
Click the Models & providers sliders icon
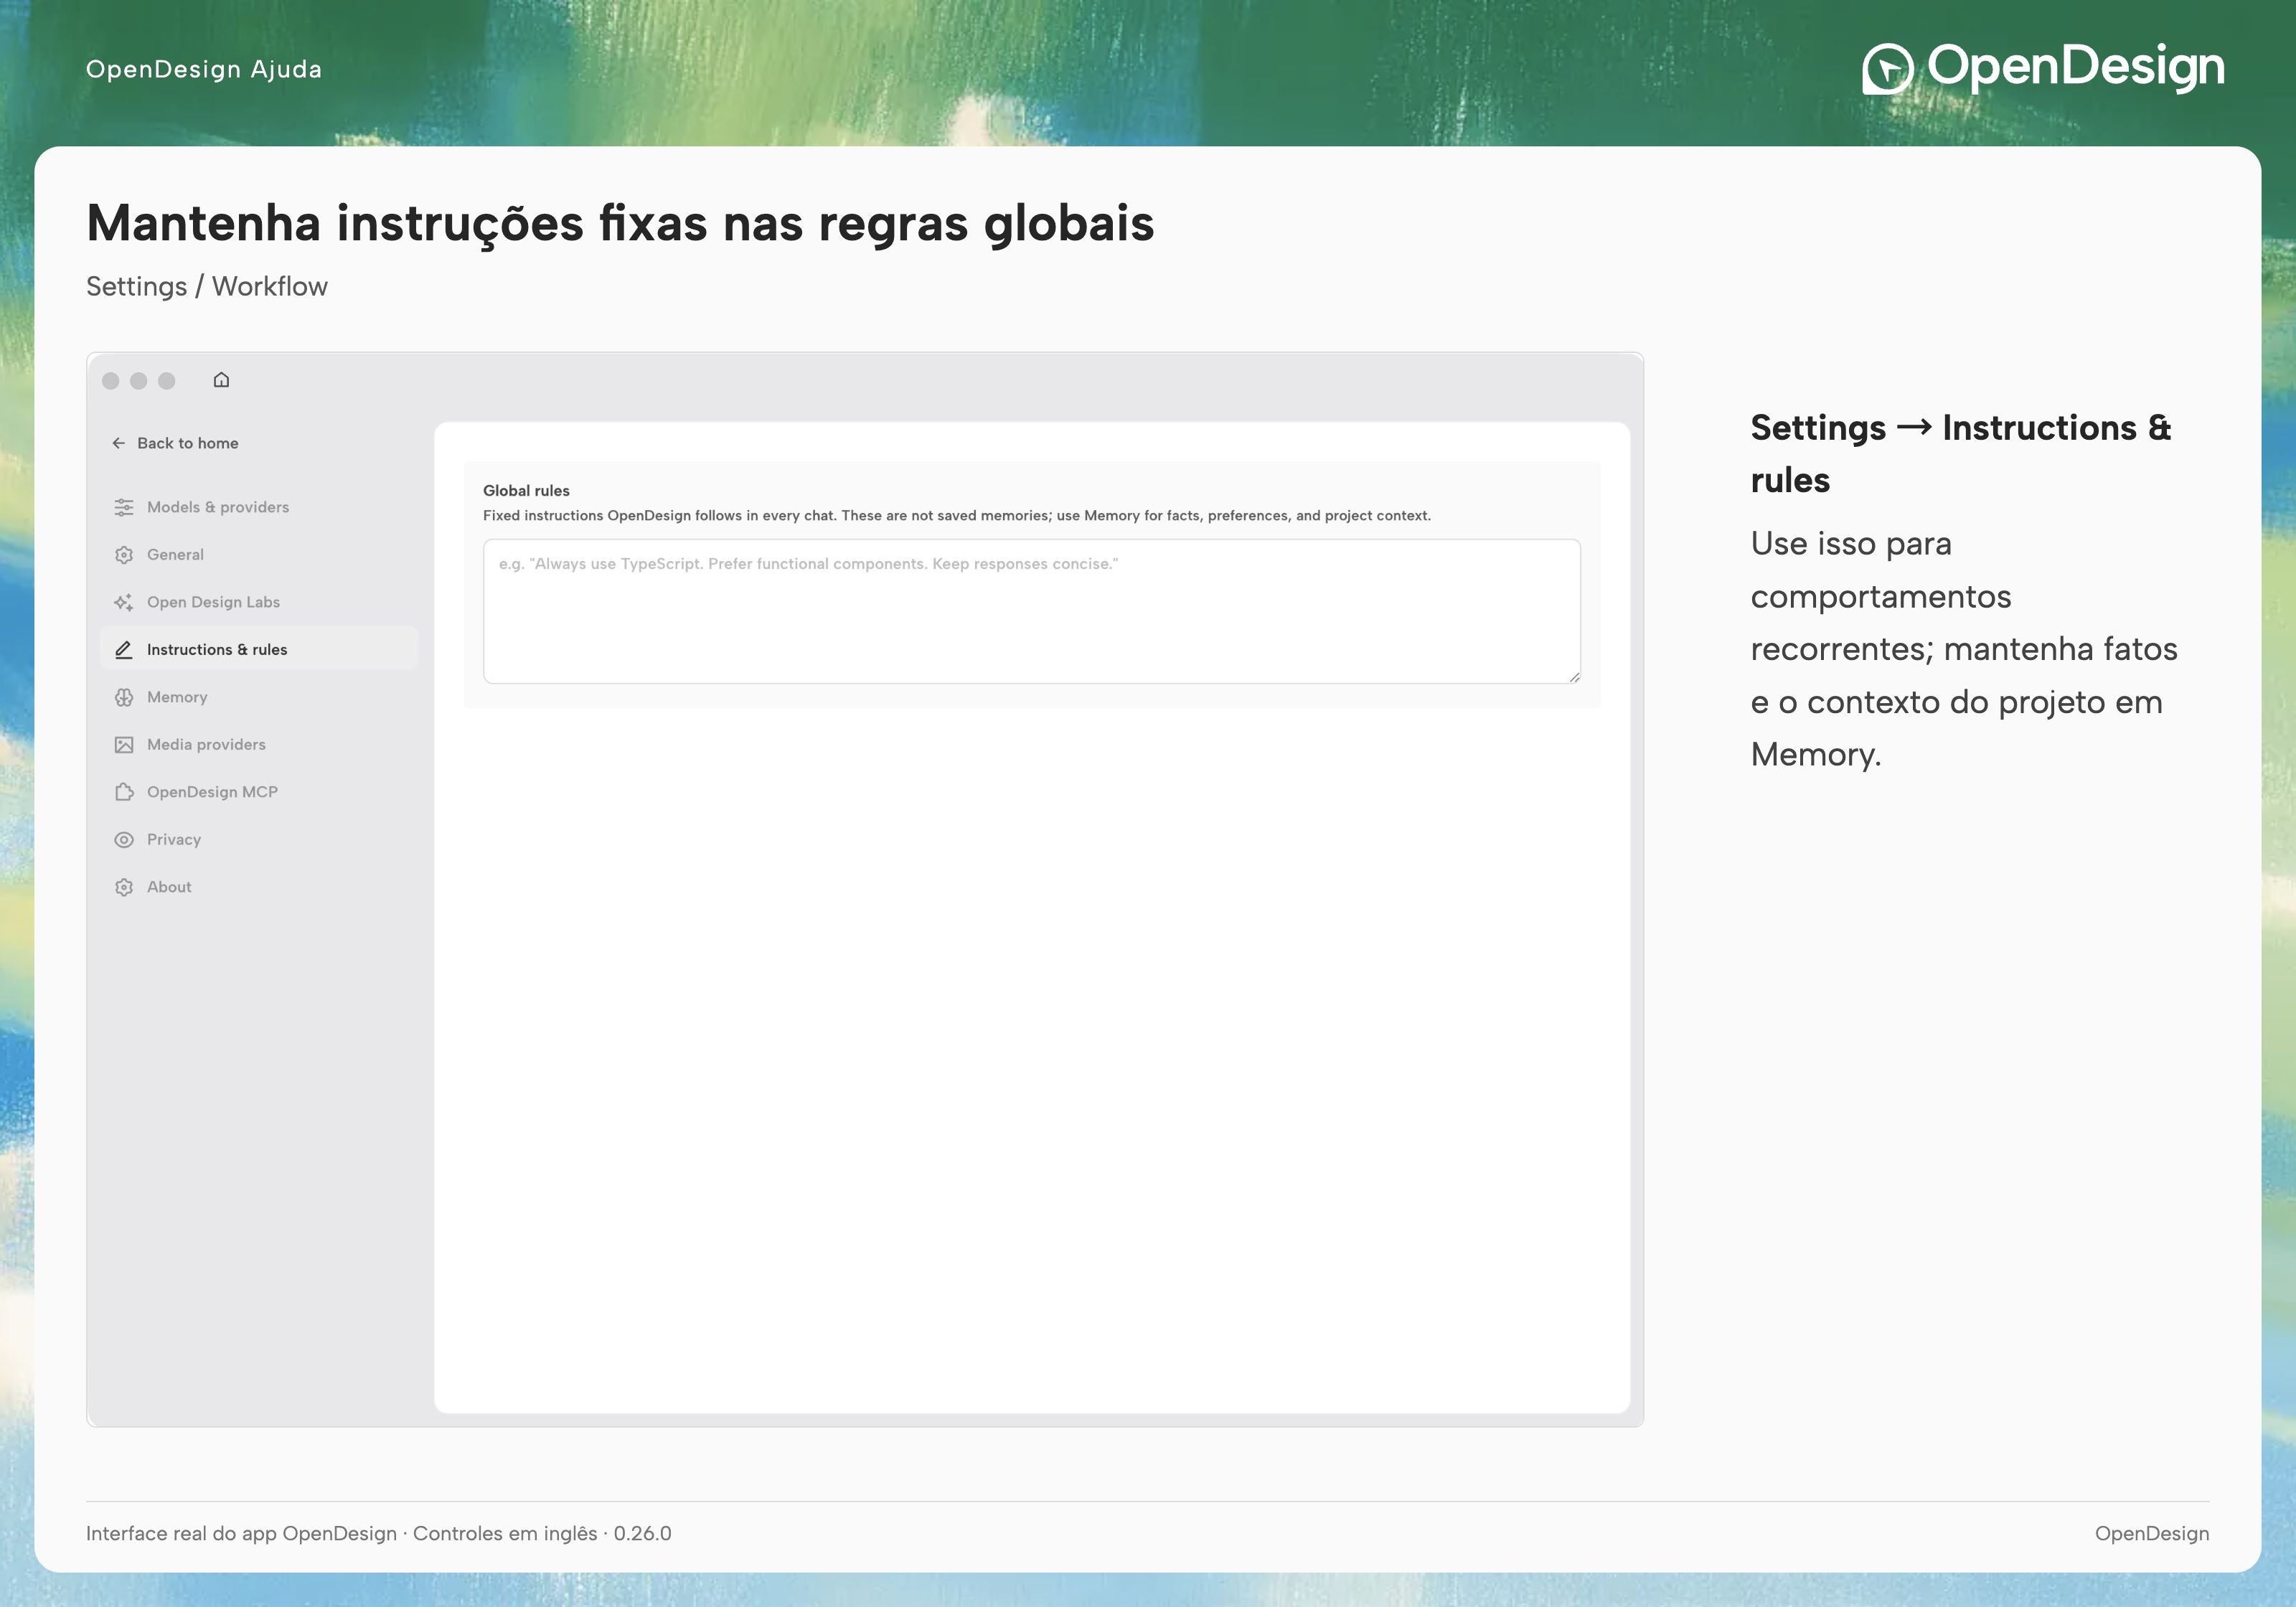tap(124, 507)
